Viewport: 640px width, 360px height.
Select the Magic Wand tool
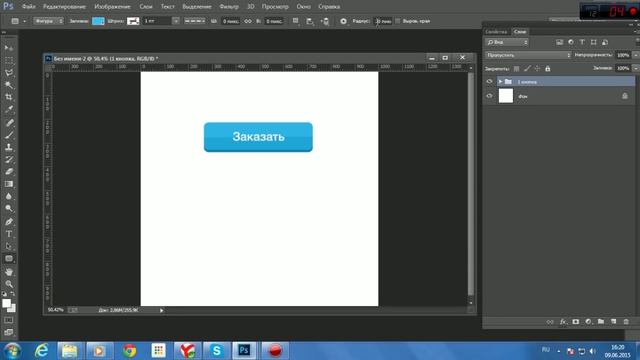click(x=9, y=85)
